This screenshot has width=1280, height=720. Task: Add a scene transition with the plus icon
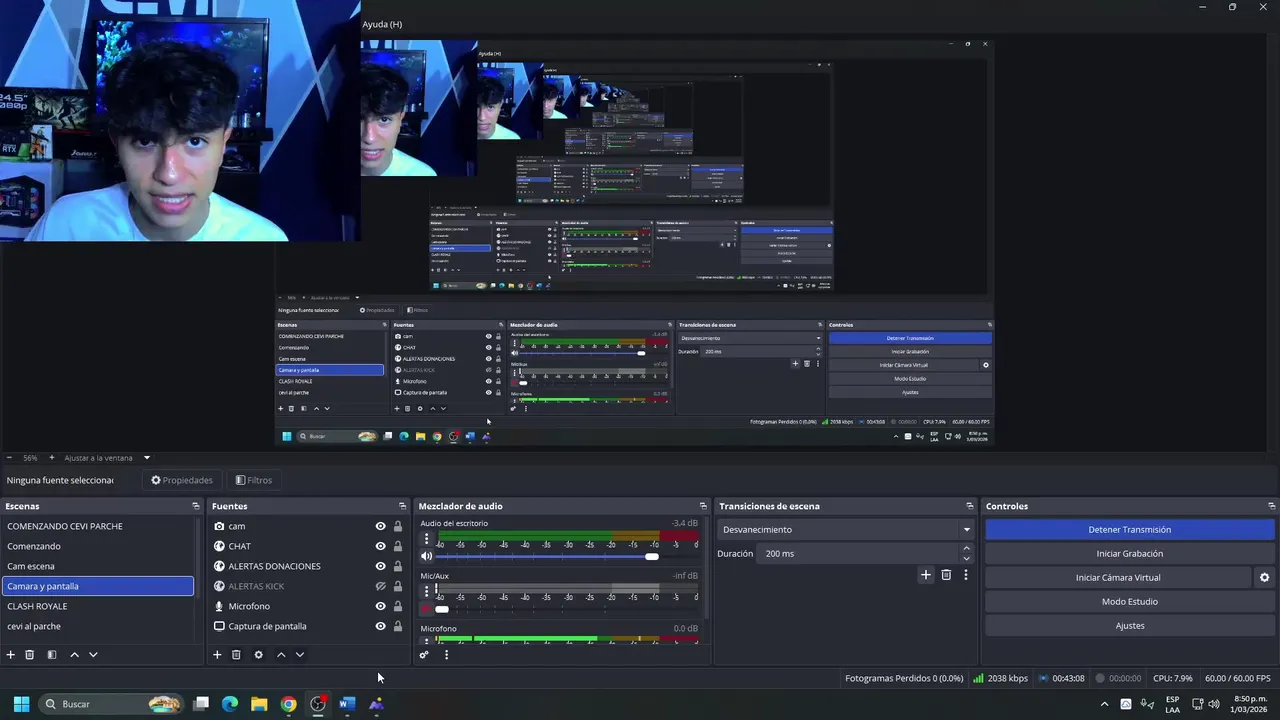point(926,575)
